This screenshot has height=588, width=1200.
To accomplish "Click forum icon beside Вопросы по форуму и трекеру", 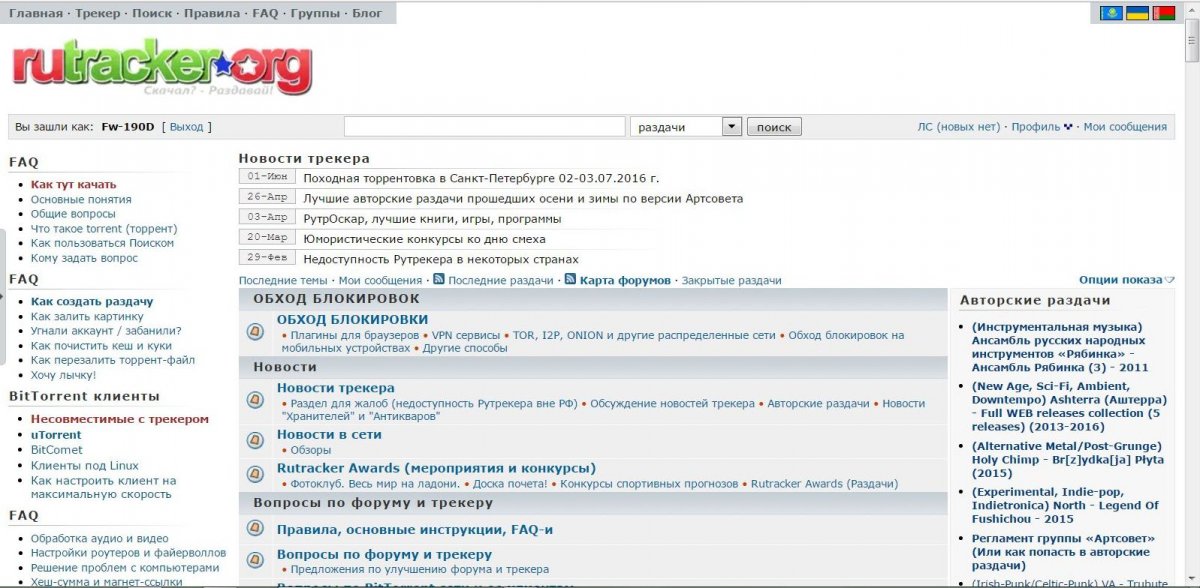I will coord(255,559).
